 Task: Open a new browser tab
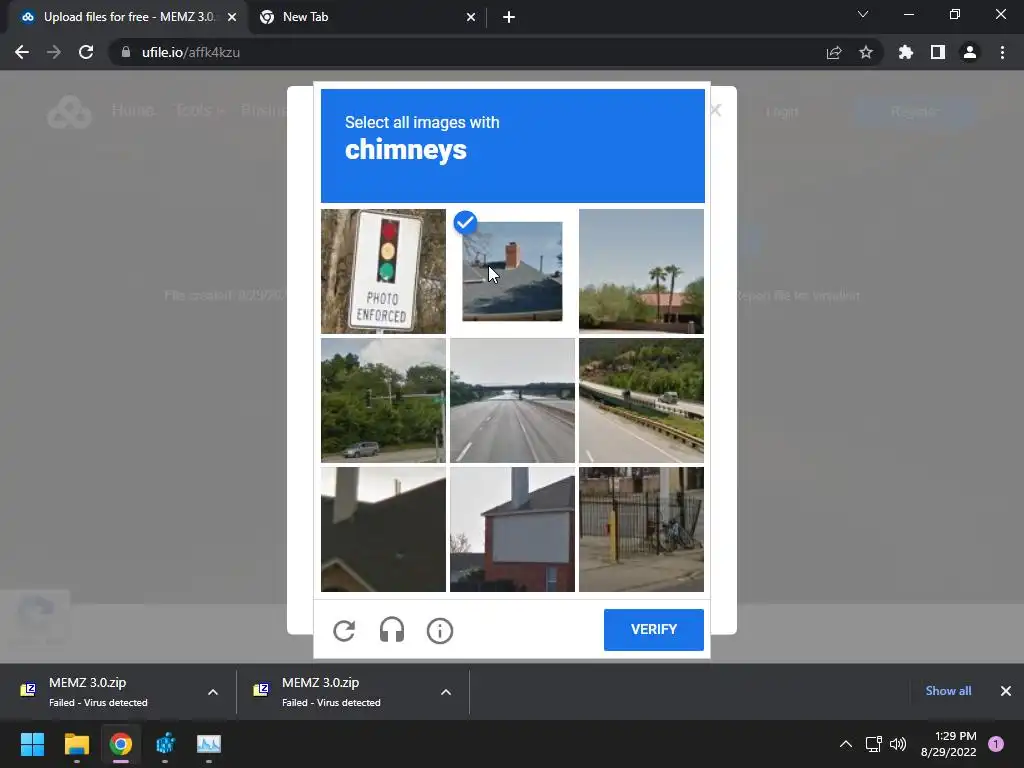tap(509, 17)
